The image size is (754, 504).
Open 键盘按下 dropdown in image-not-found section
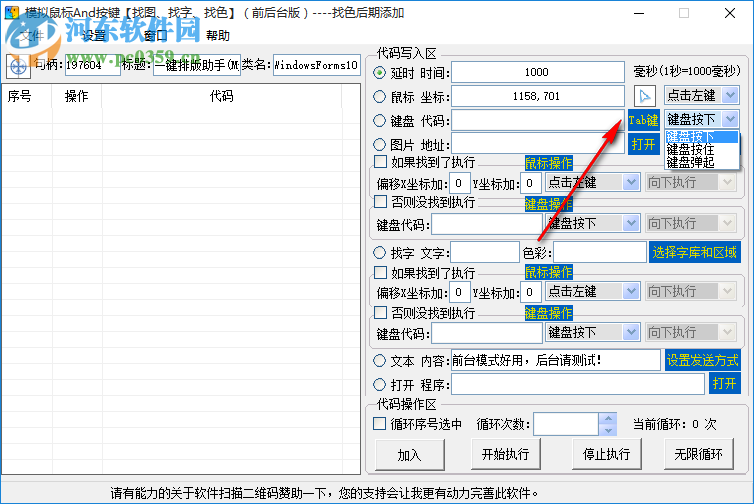[631, 223]
